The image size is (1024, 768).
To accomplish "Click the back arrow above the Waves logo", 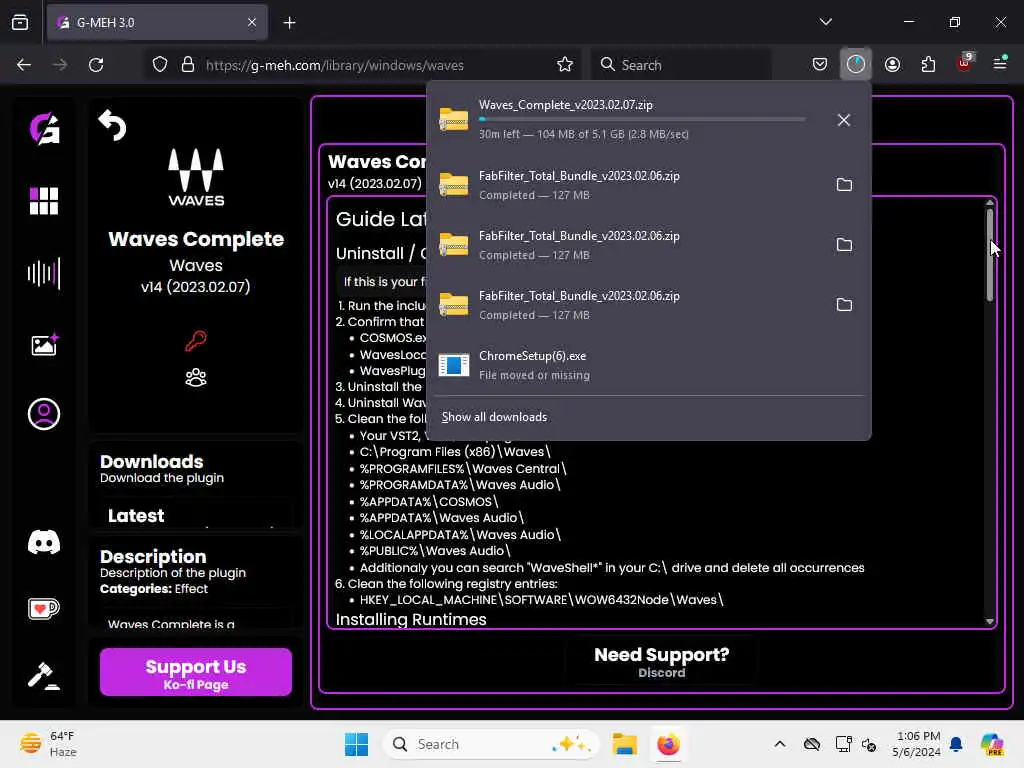I will 112,125.
